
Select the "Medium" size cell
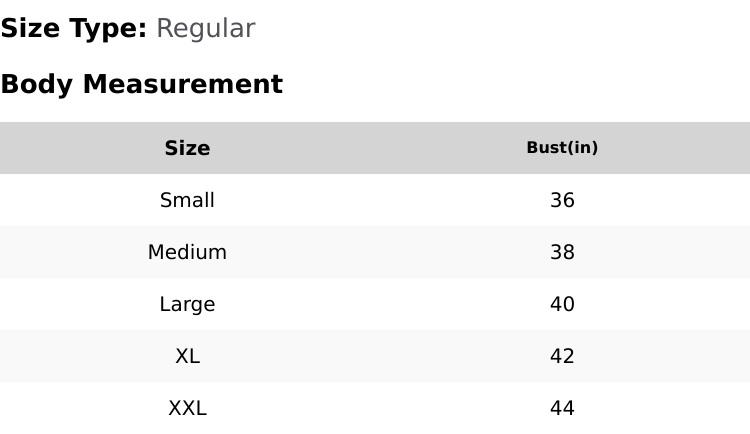[x=187, y=252]
